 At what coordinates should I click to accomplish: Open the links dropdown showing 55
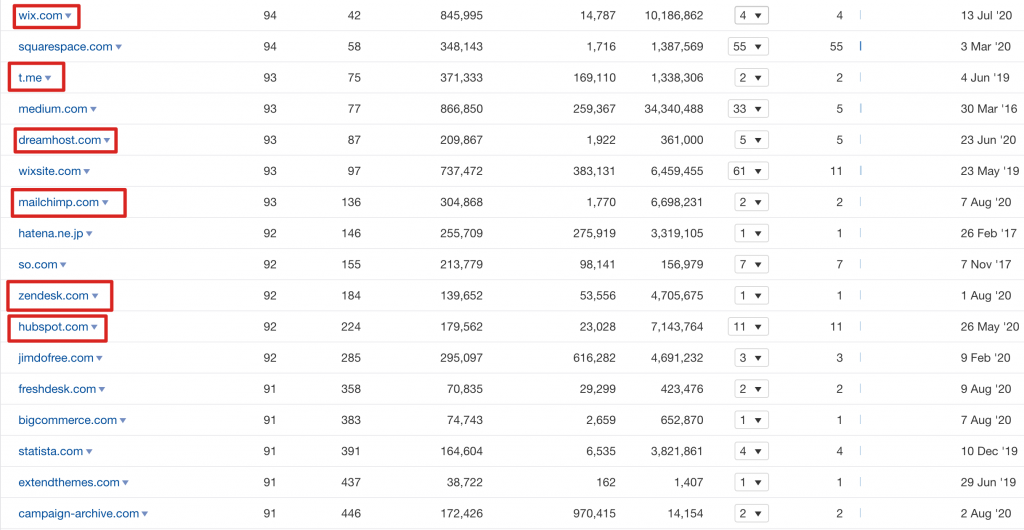pyautogui.click(x=748, y=47)
